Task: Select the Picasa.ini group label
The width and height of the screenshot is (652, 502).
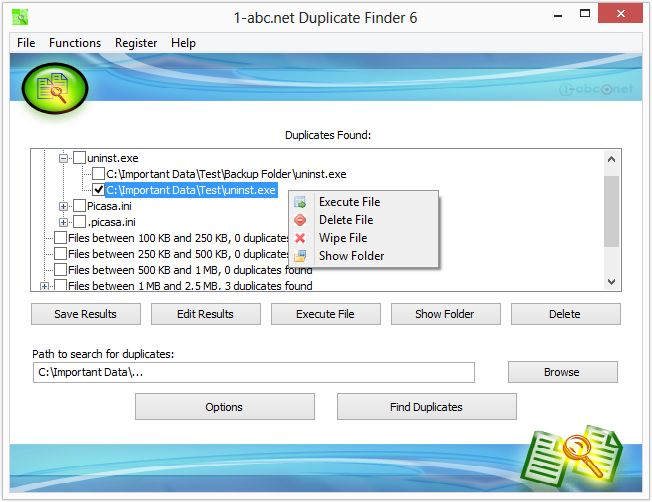Action: click(x=109, y=206)
